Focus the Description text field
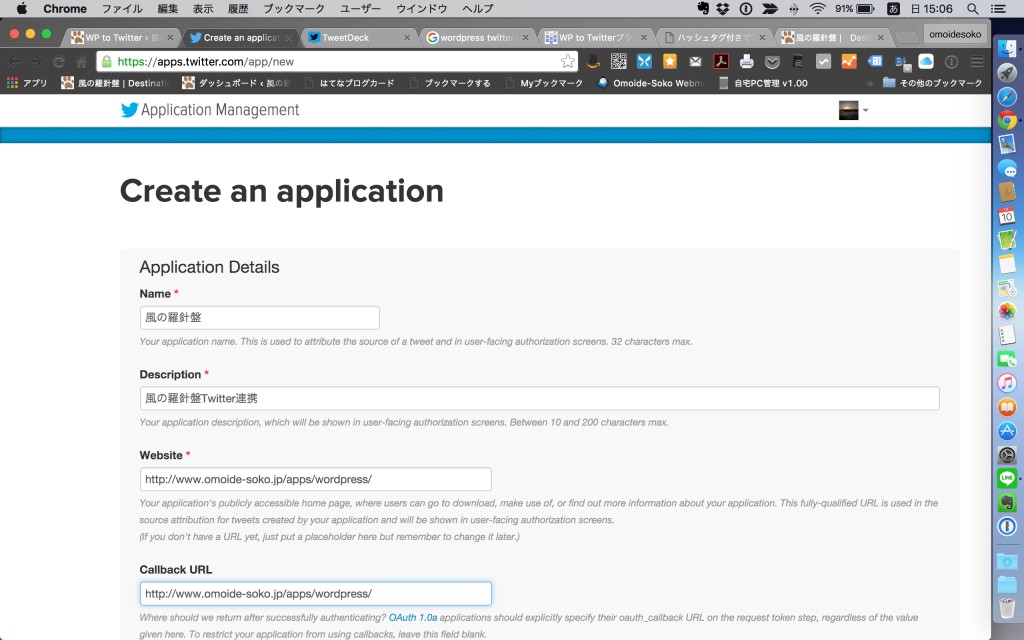This screenshot has height=640, width=1024. coord(539,398)
